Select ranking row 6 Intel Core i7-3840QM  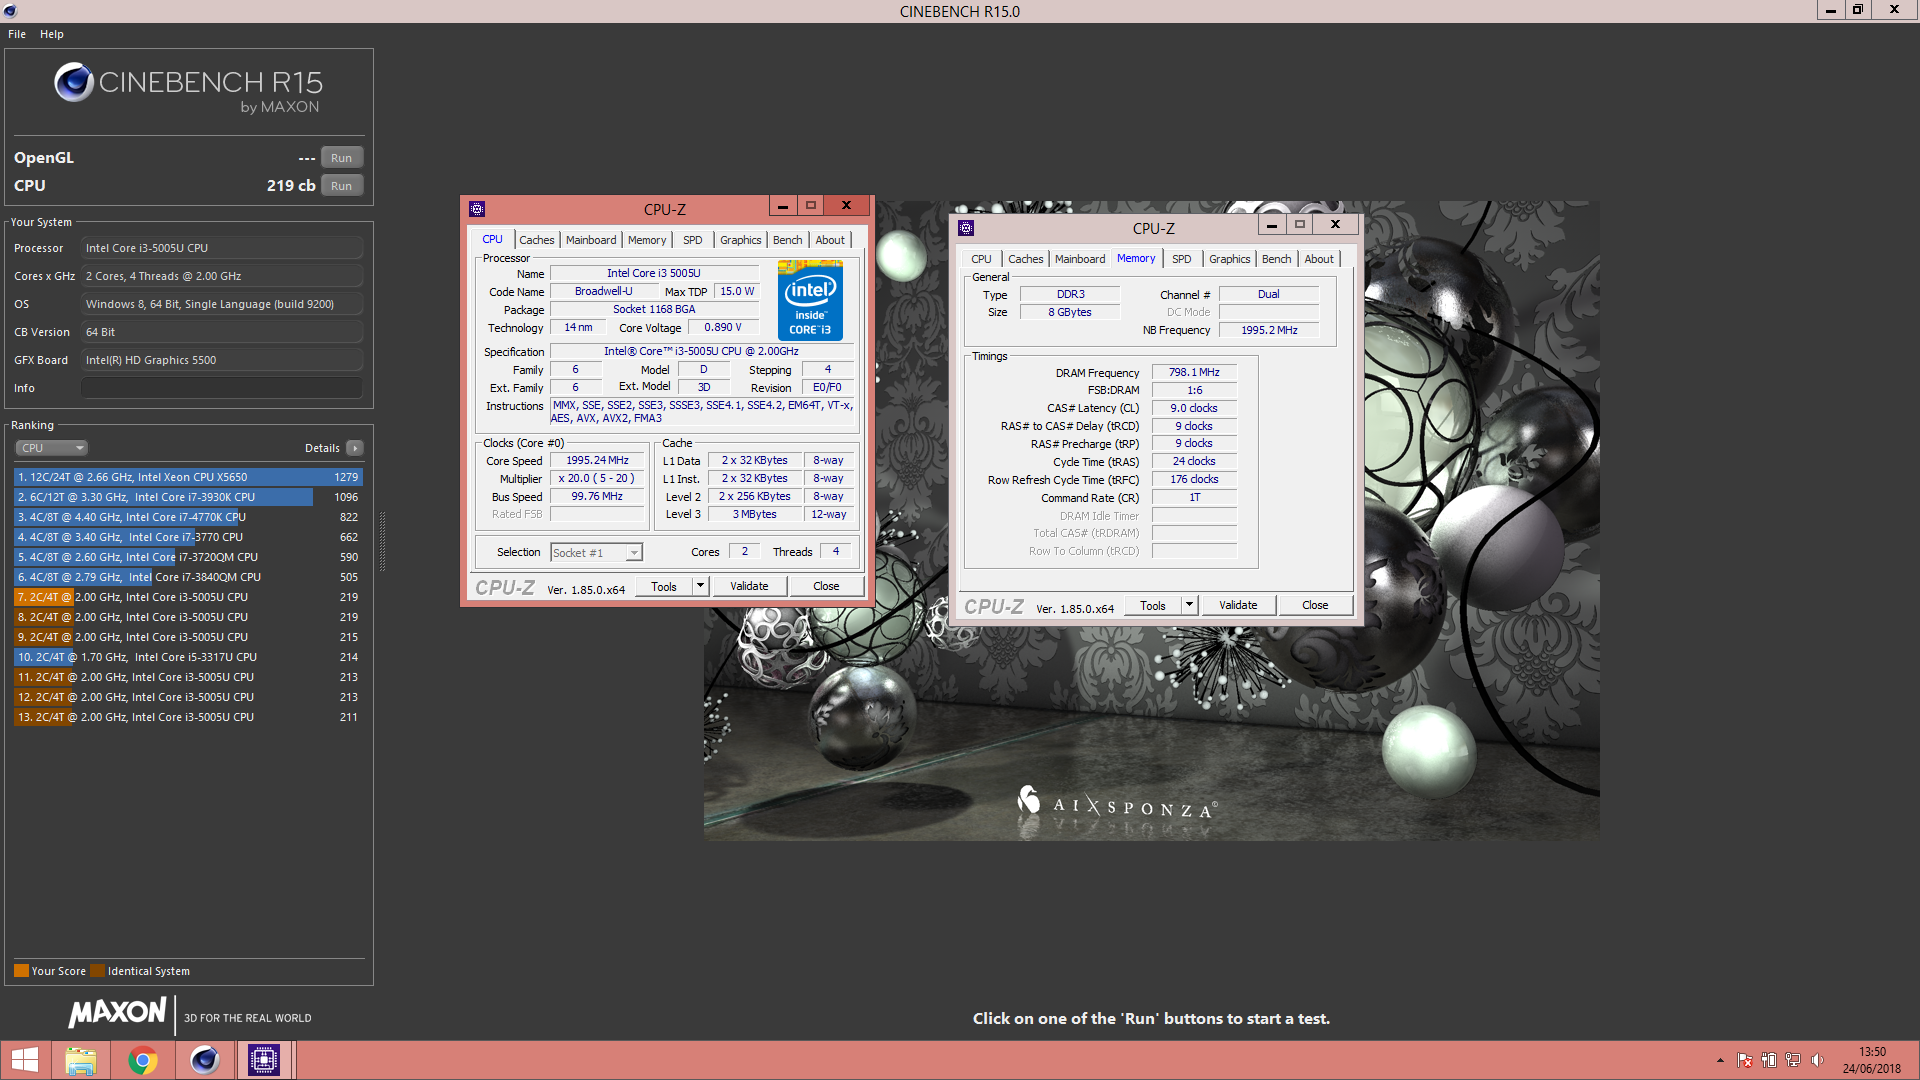point(188,577)
